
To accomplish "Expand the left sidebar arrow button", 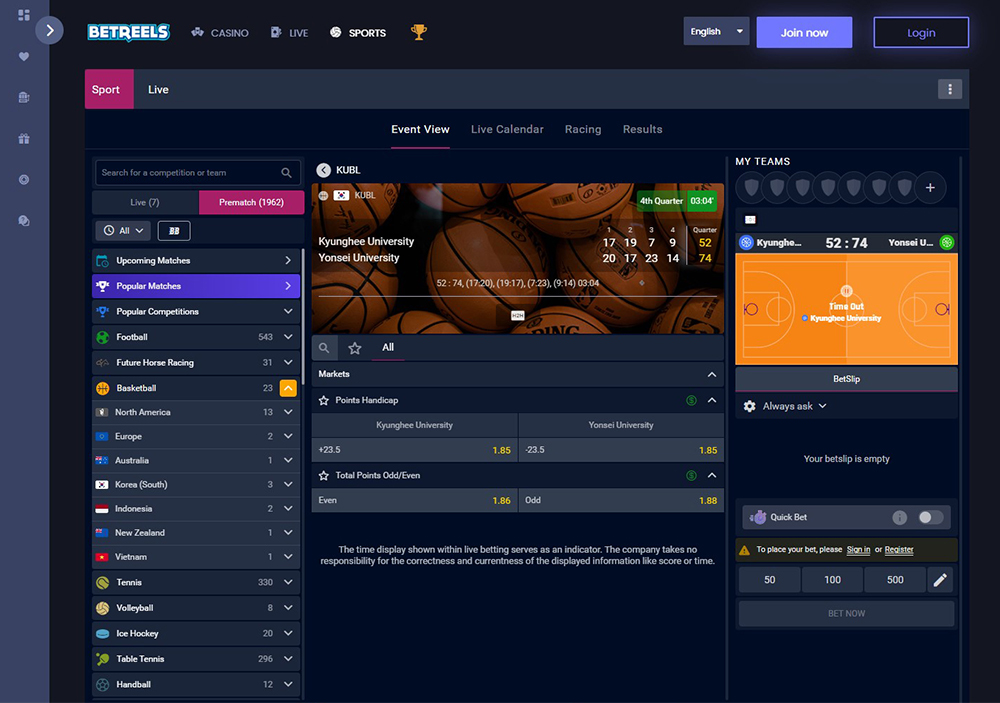I will (50, 30).
